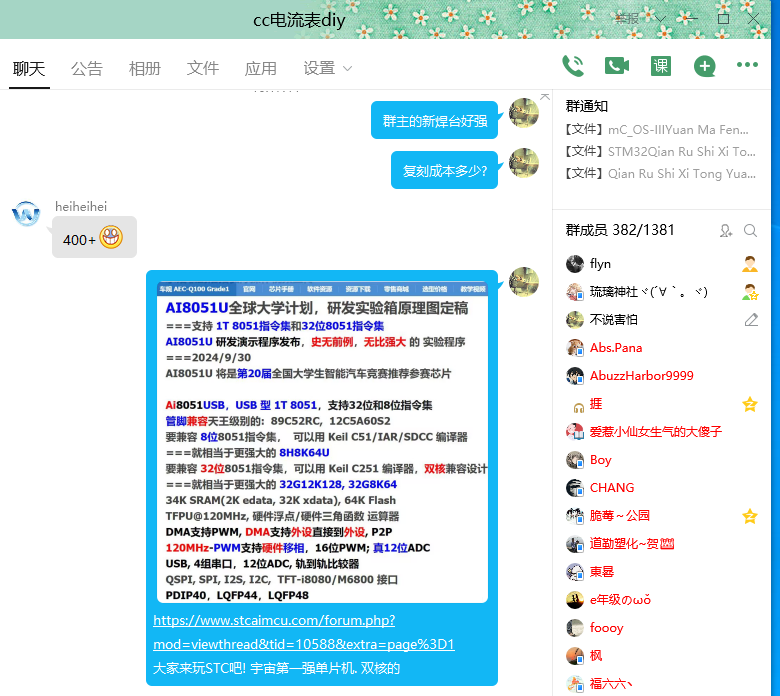Start a group voice call
This screenshot has height=696, width=780.
573,66
